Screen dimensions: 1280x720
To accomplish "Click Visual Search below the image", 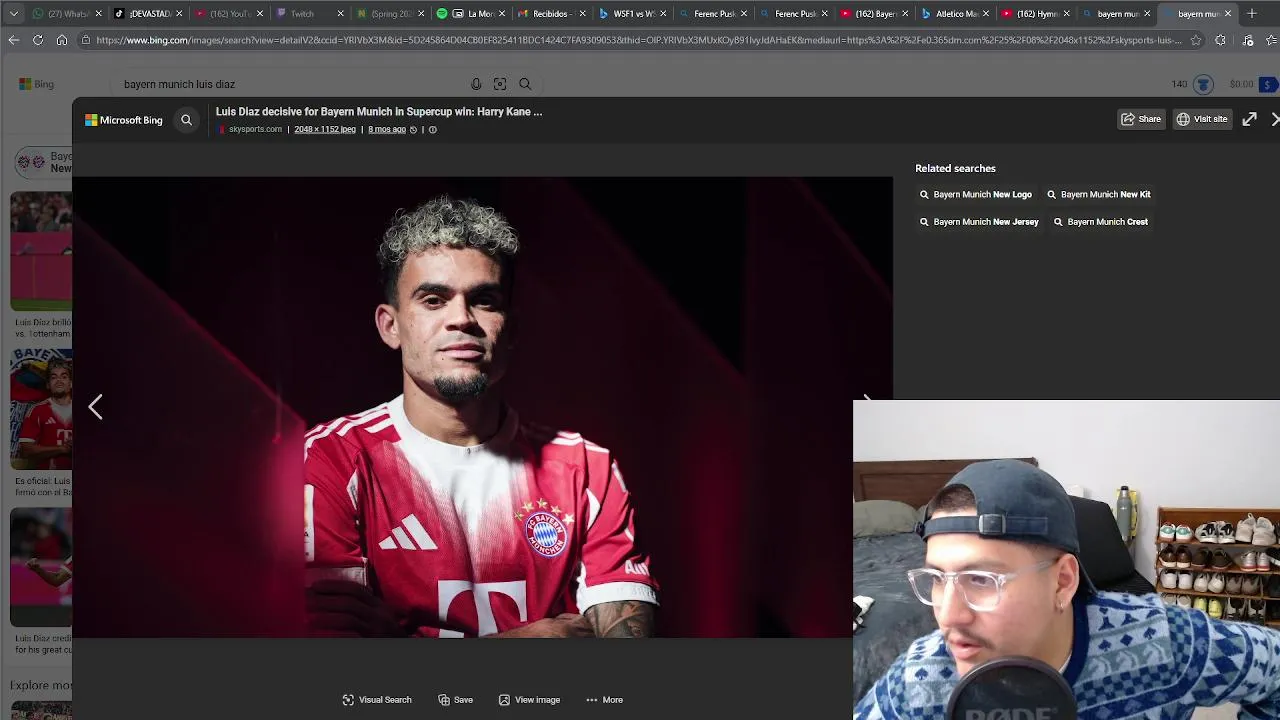I will 377,700.
